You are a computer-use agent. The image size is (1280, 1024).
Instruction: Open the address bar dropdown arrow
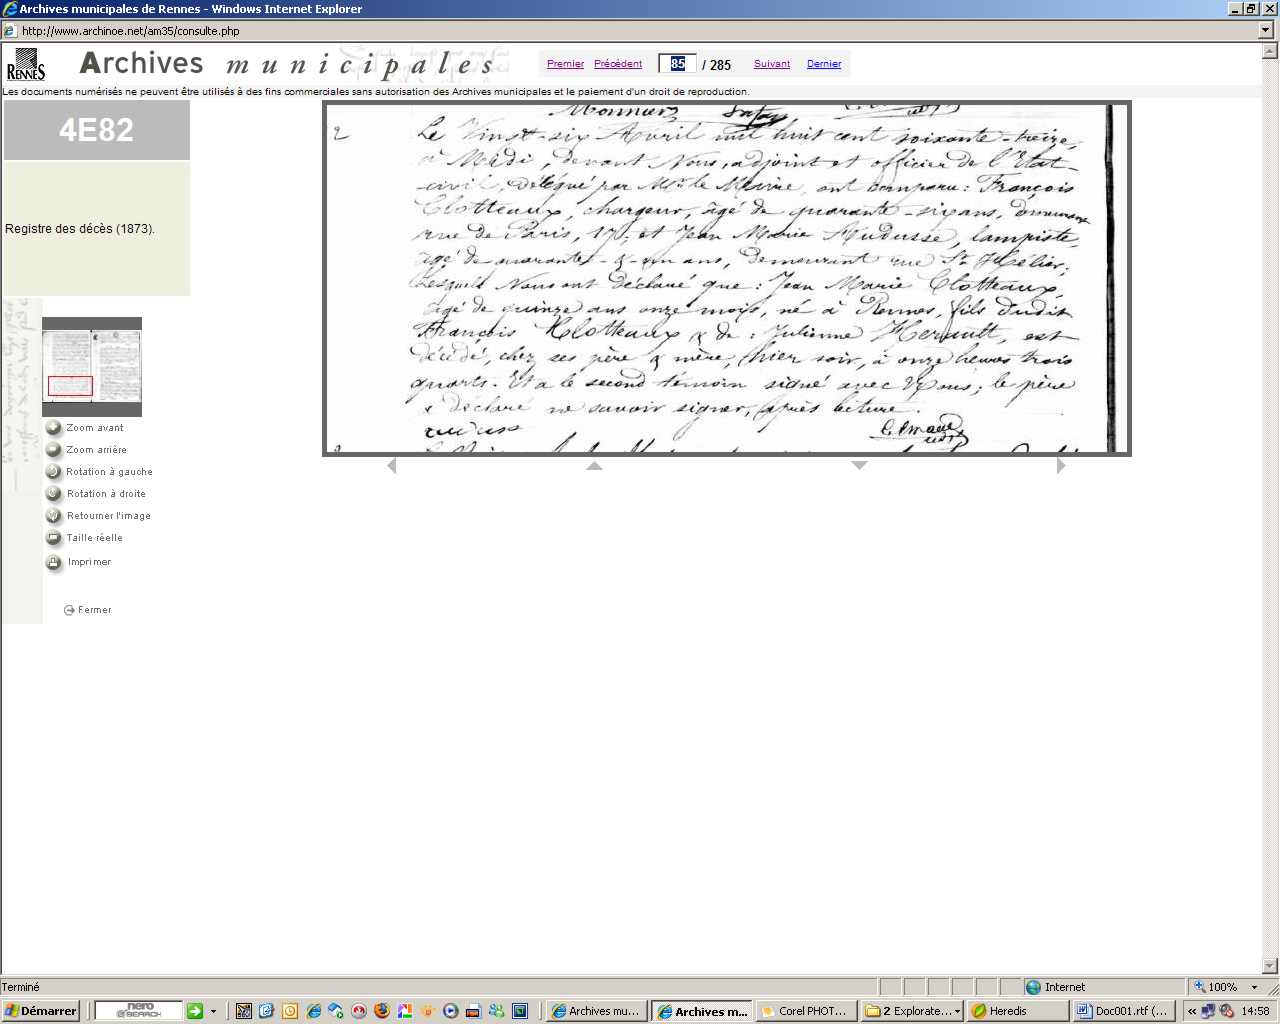tap(1266, 30)
